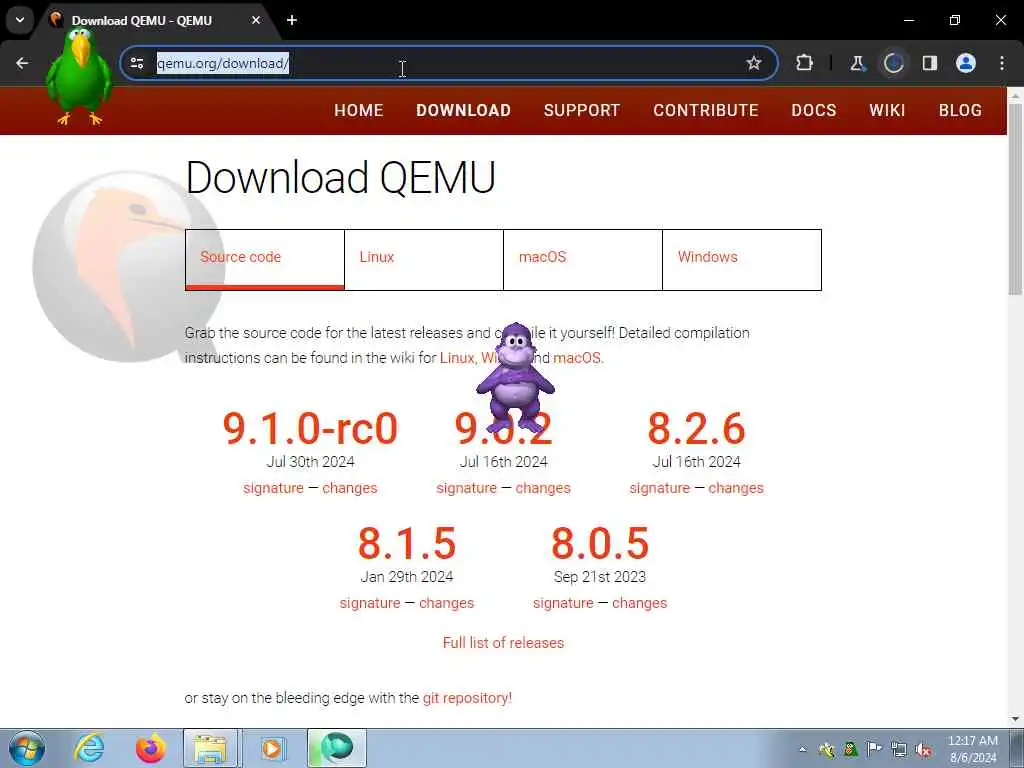The height and width of the screenshot is (768, 1024).
Task: Launch Firefox from the taskbar
Action: [x=151, y=748]
